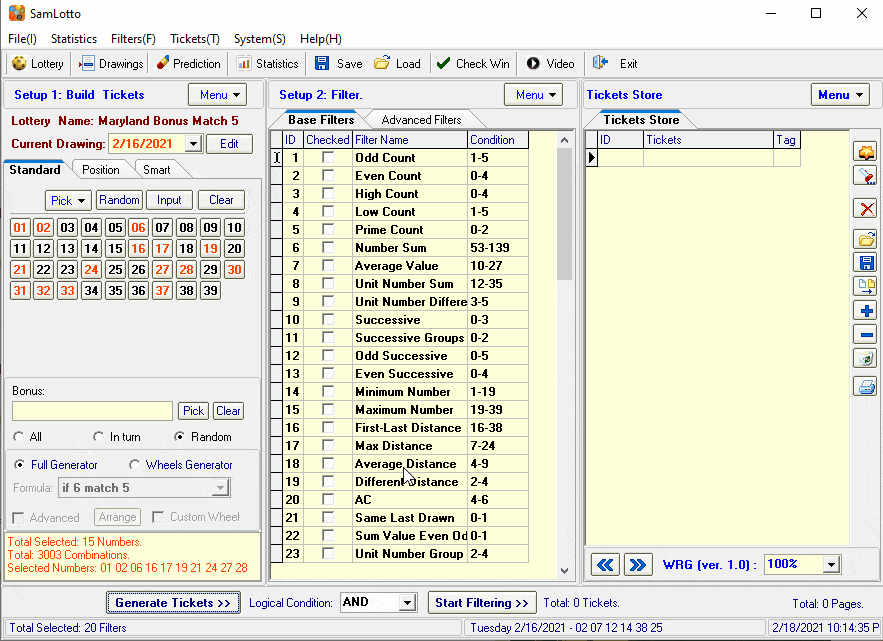Select the In turn bonus radio button

99,437
